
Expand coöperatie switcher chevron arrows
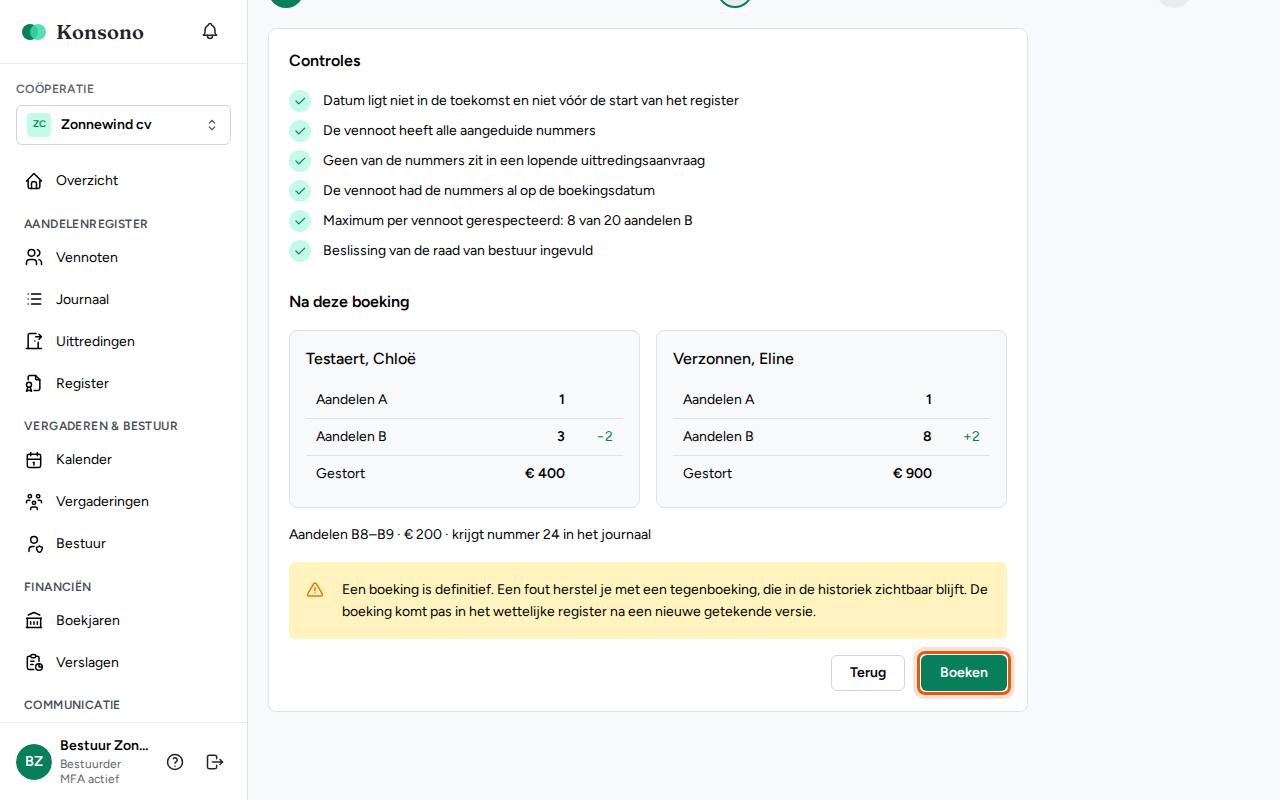212,125
